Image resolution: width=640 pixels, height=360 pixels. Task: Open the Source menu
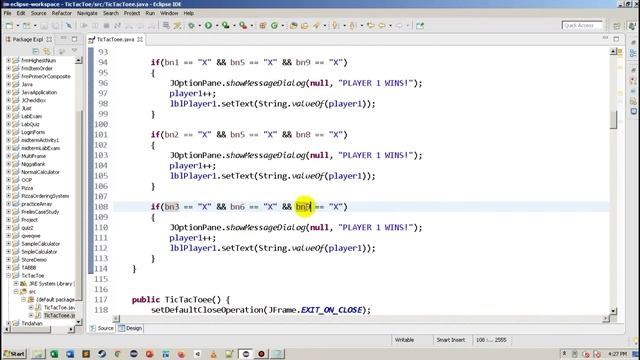click(x=38, y=13)
